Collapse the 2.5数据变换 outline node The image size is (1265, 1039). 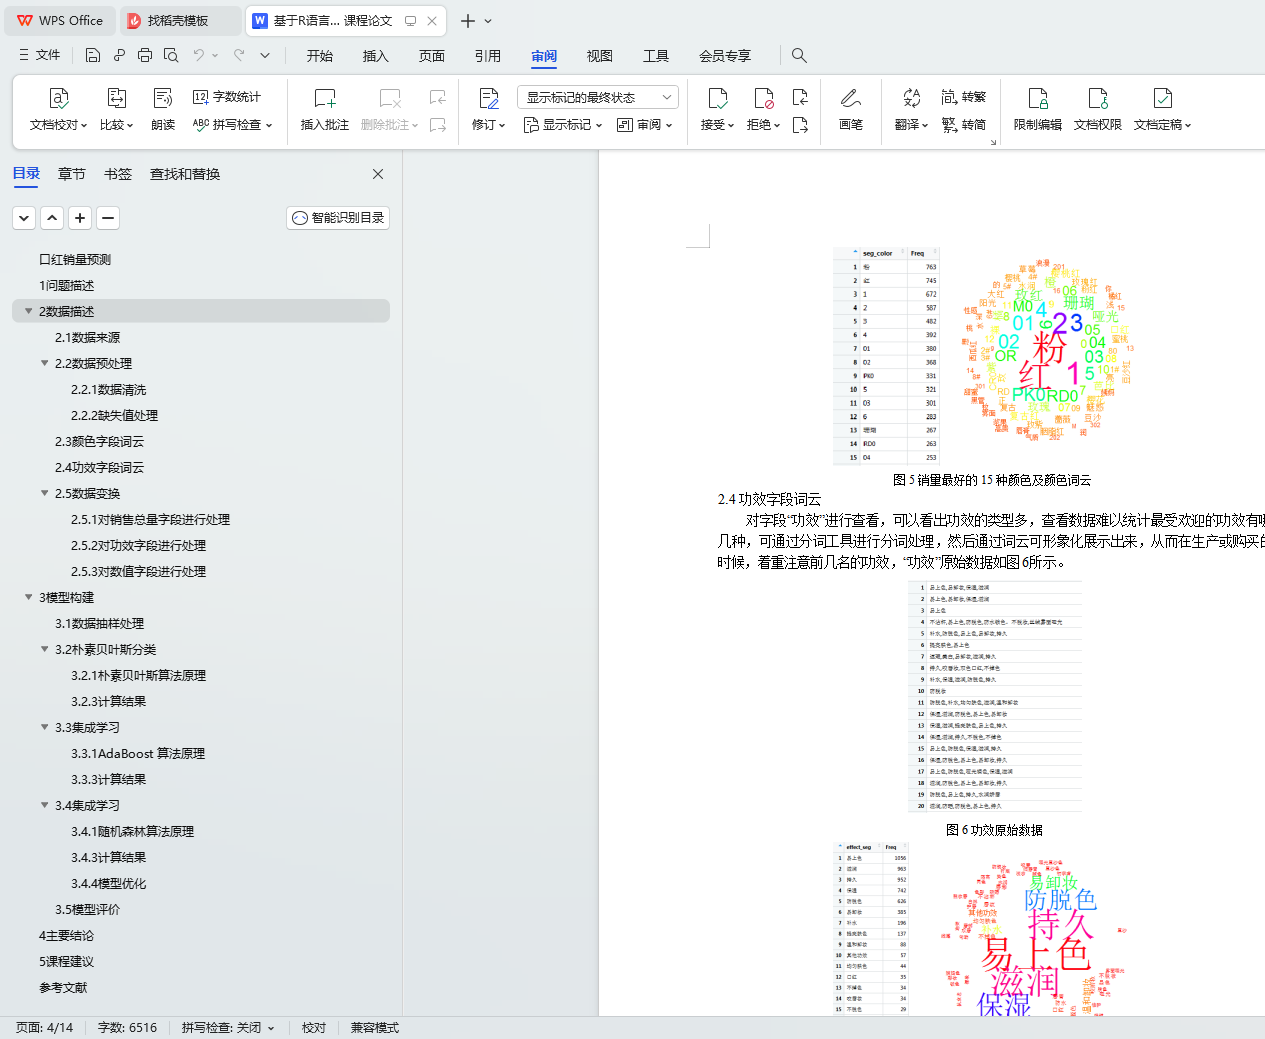(44, 493)
